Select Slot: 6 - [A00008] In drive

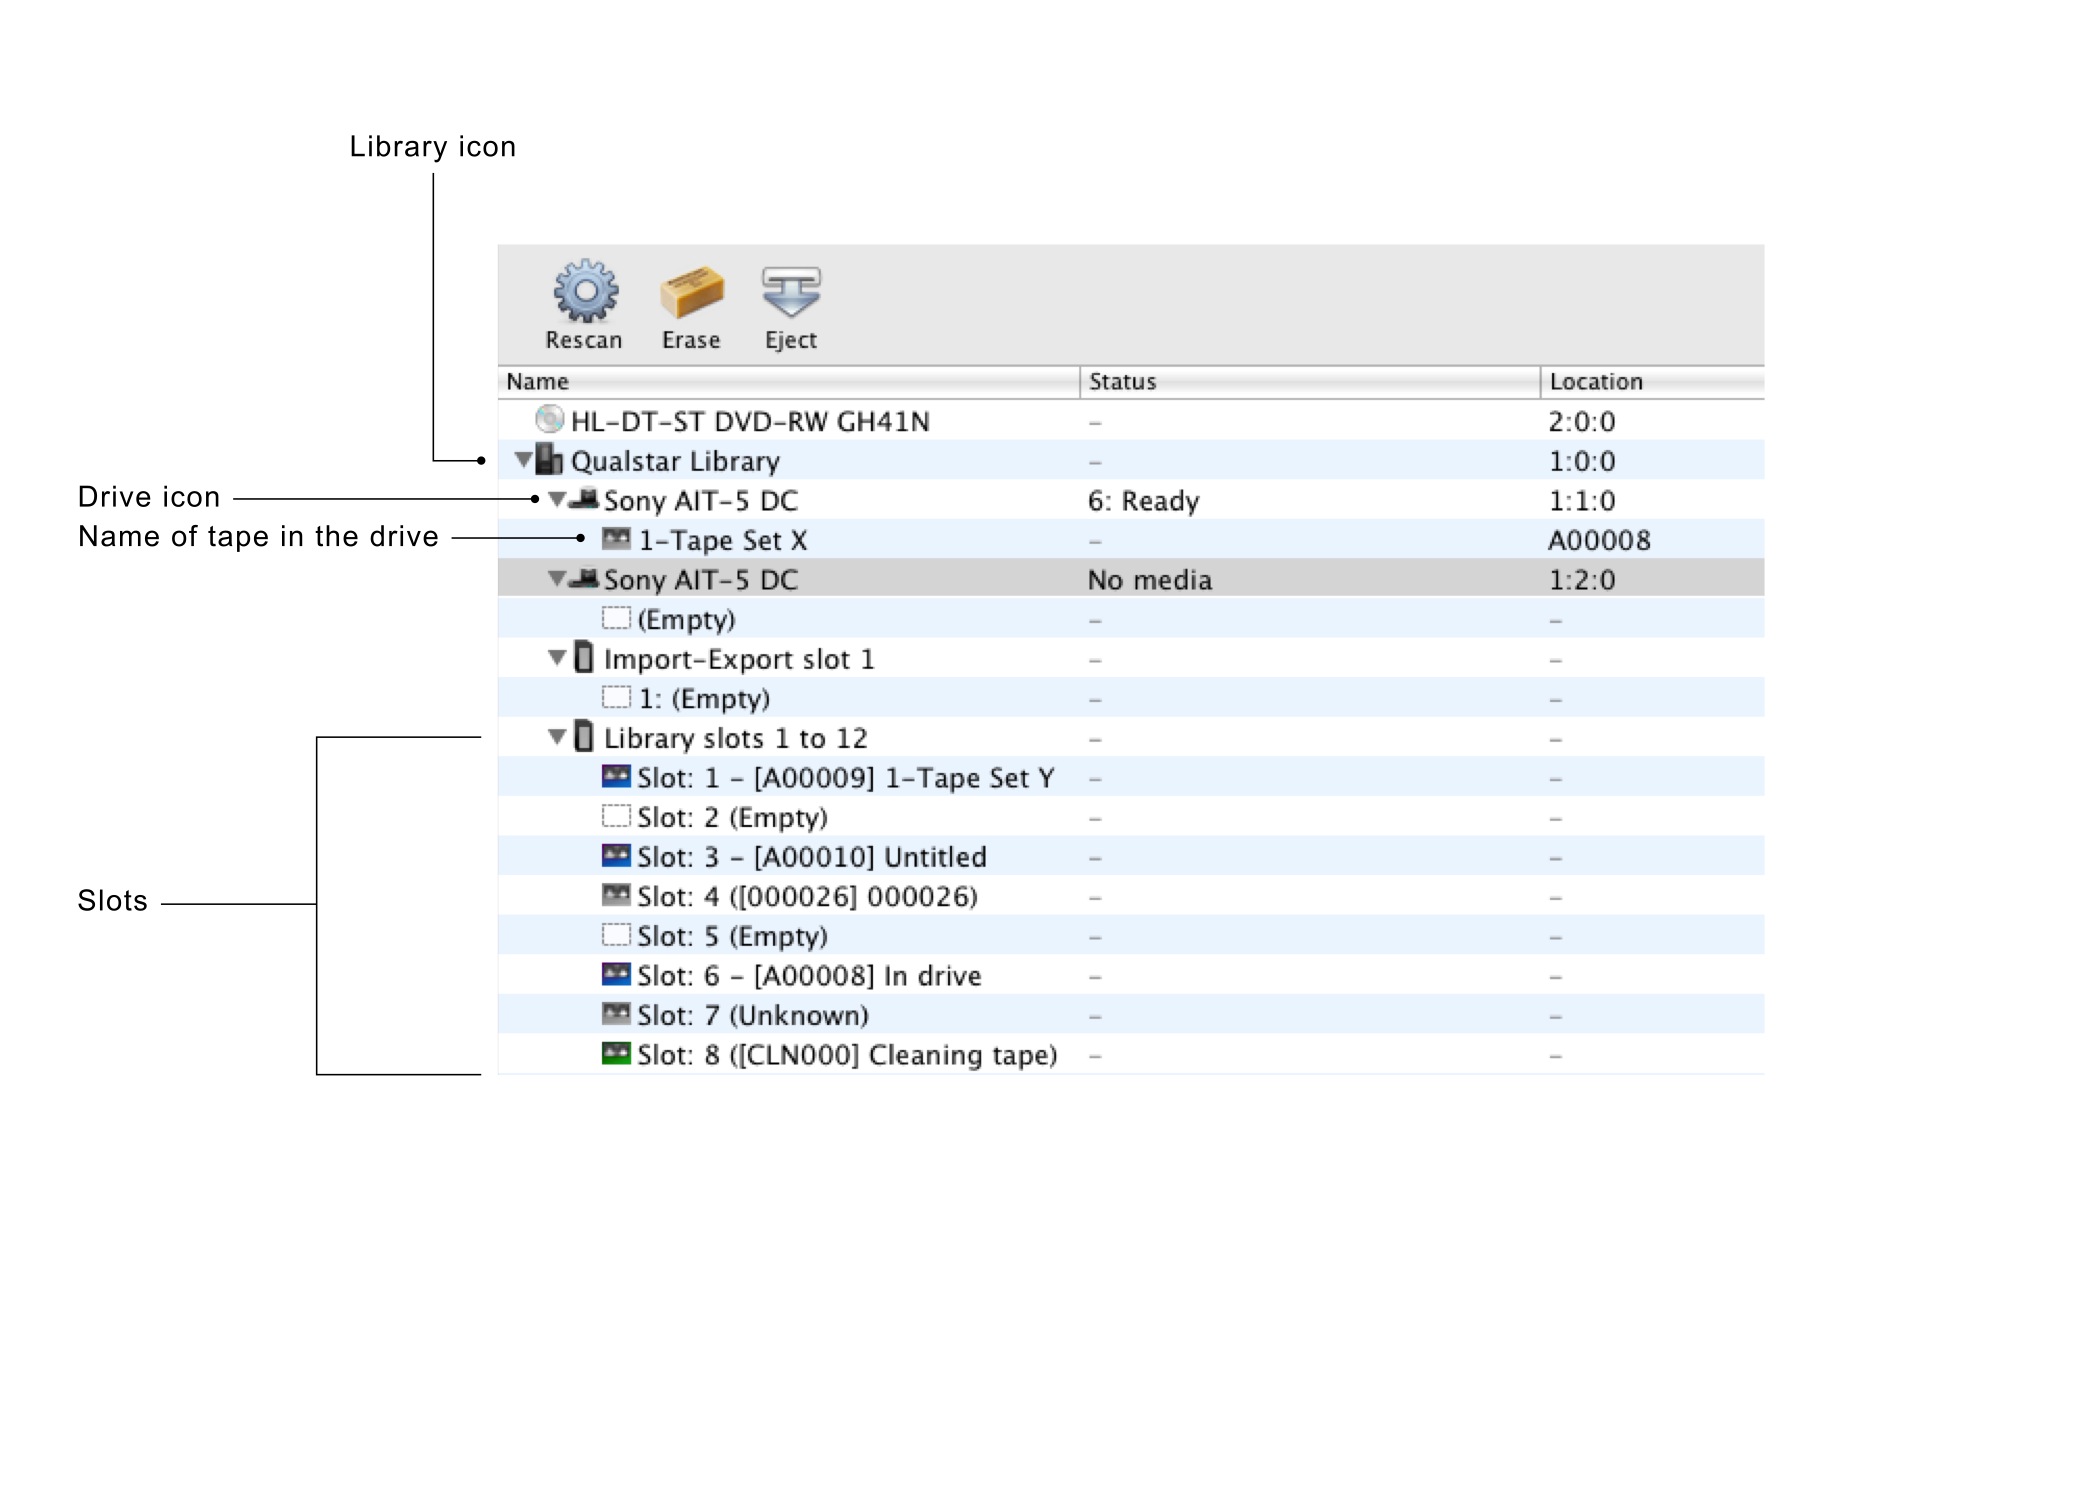[809, 976]
